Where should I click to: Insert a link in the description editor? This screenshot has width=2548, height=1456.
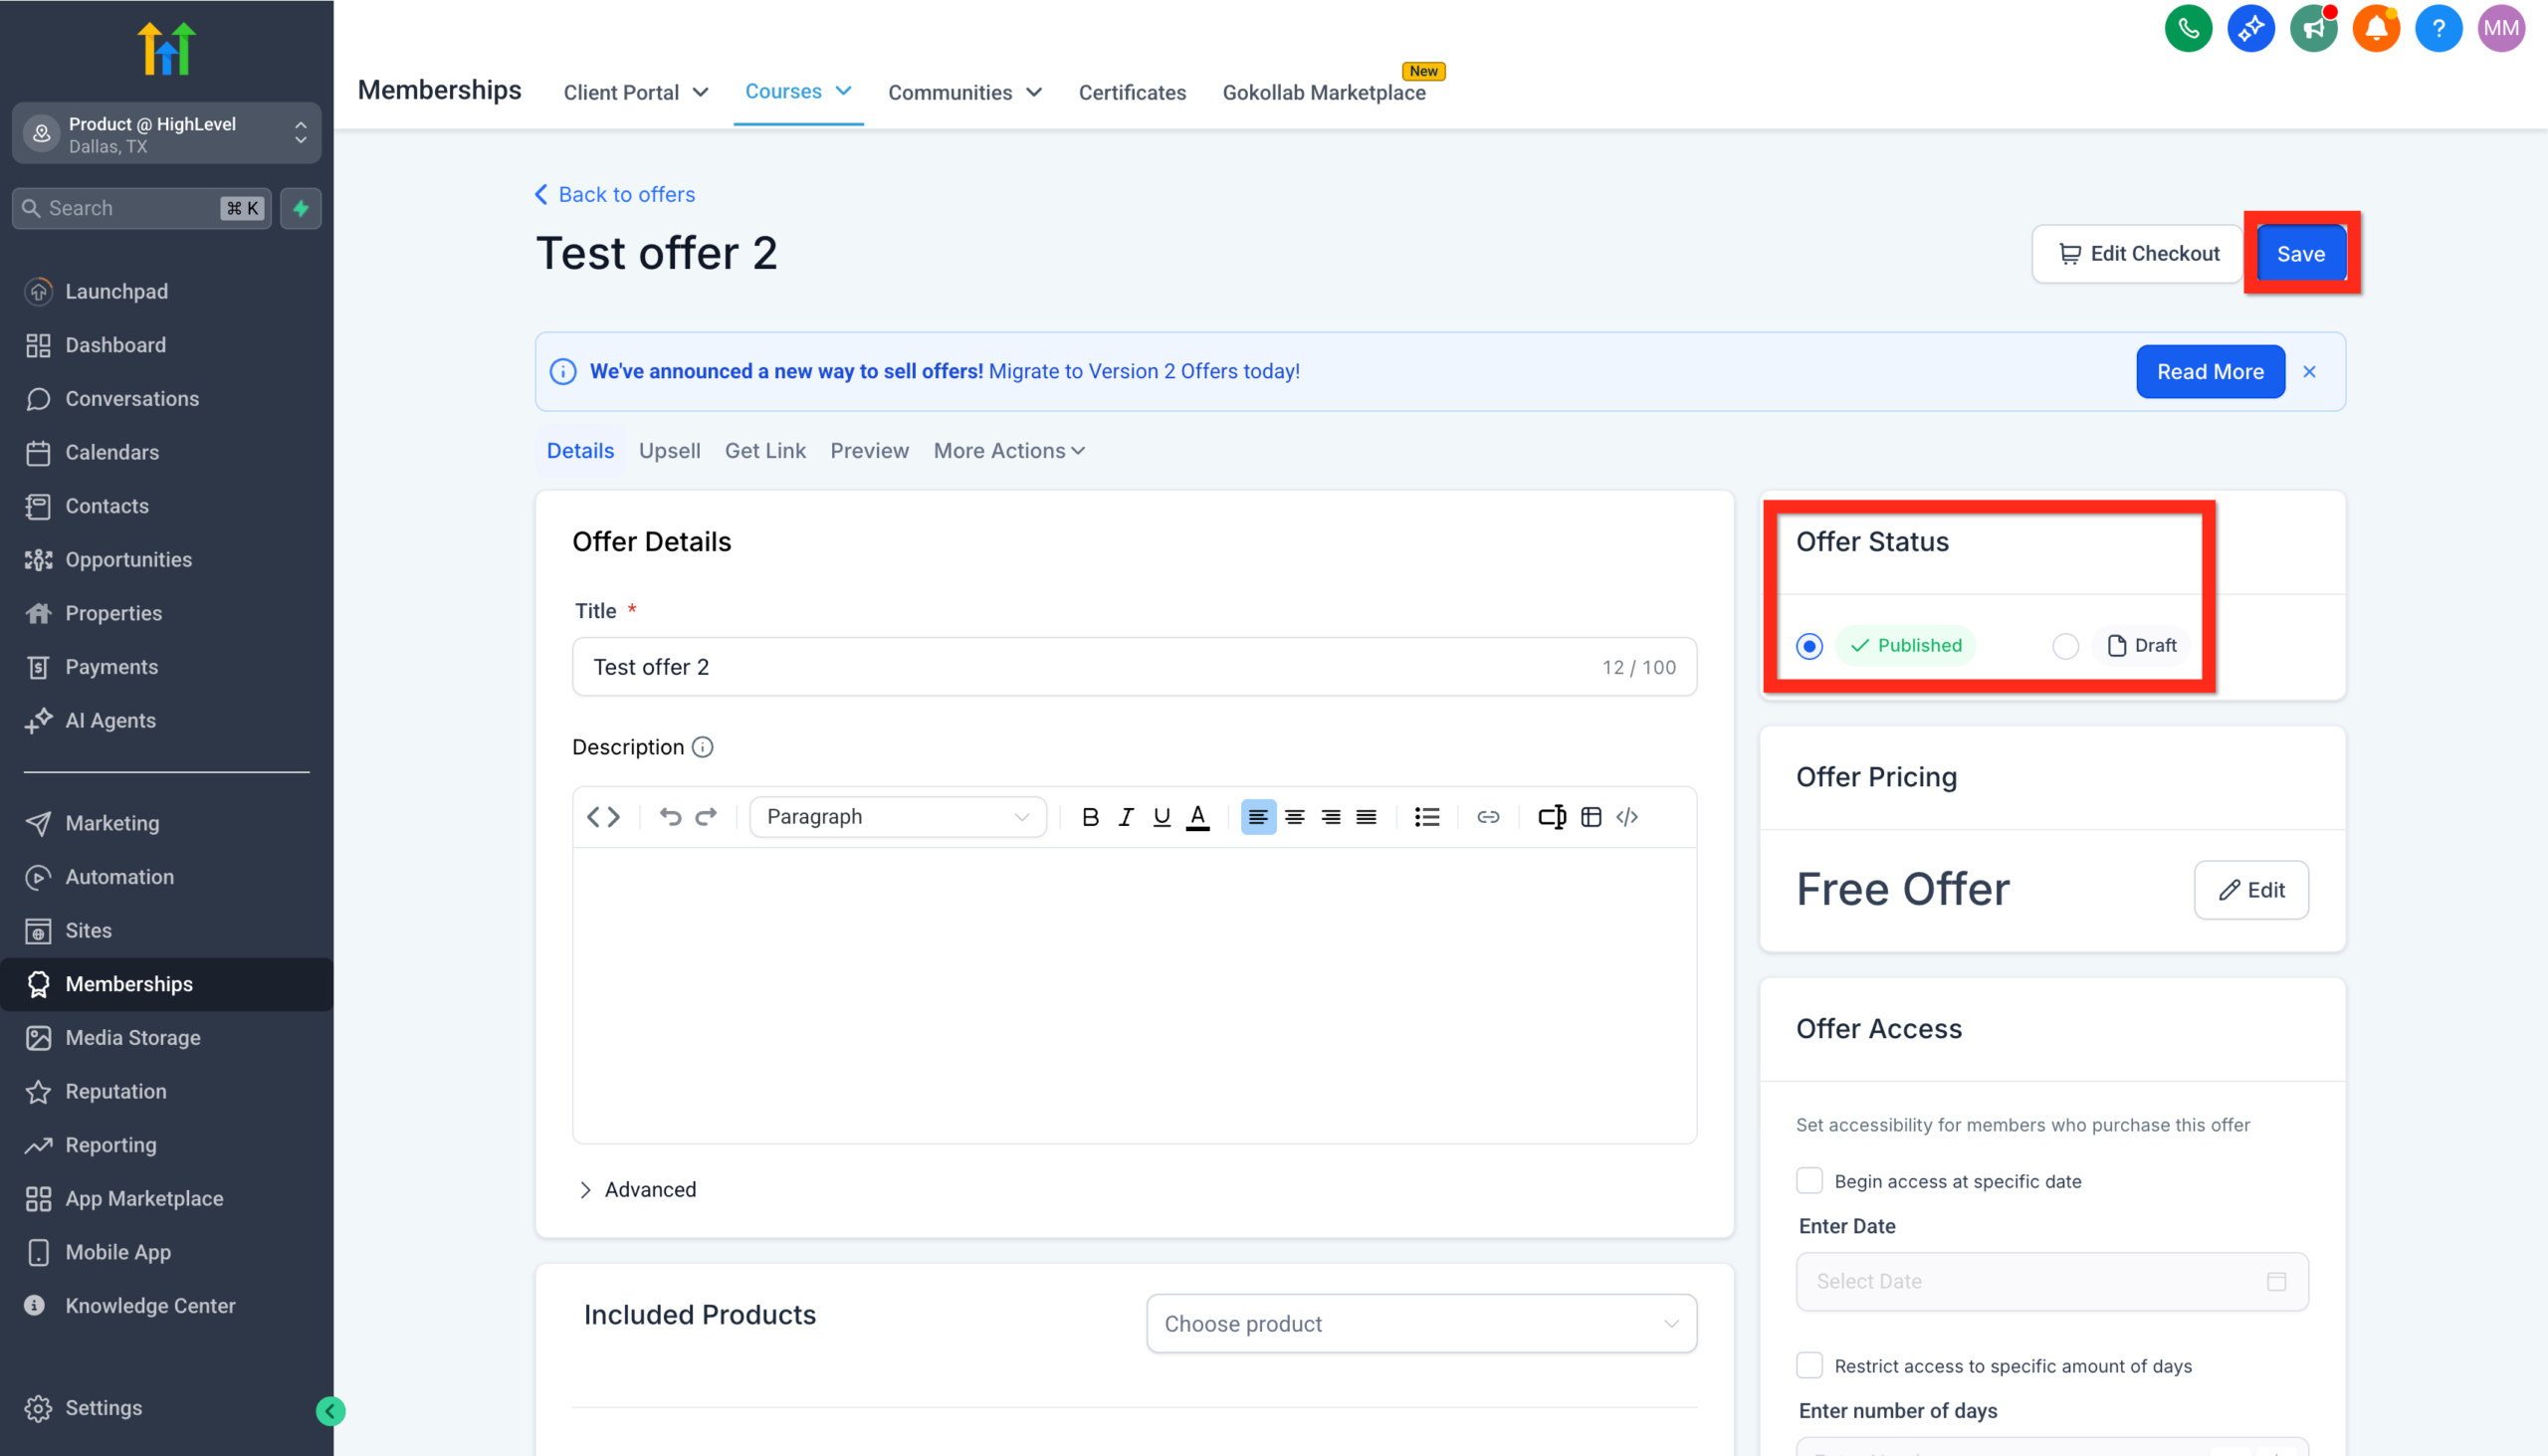pos(1488,816)
